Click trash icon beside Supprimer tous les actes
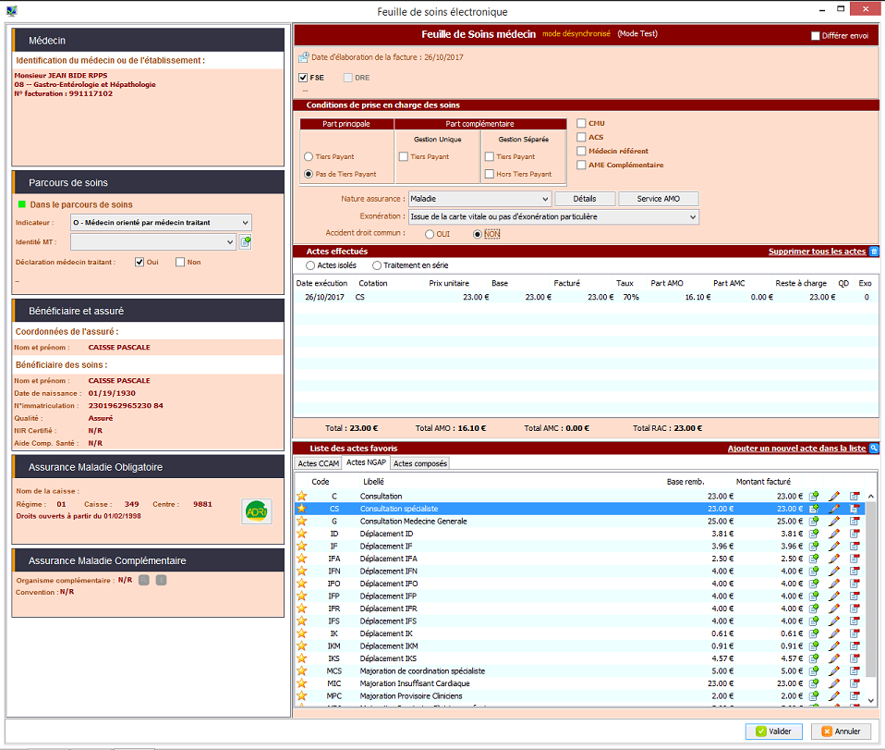The image size is (885, 750). tap(874, 252)
